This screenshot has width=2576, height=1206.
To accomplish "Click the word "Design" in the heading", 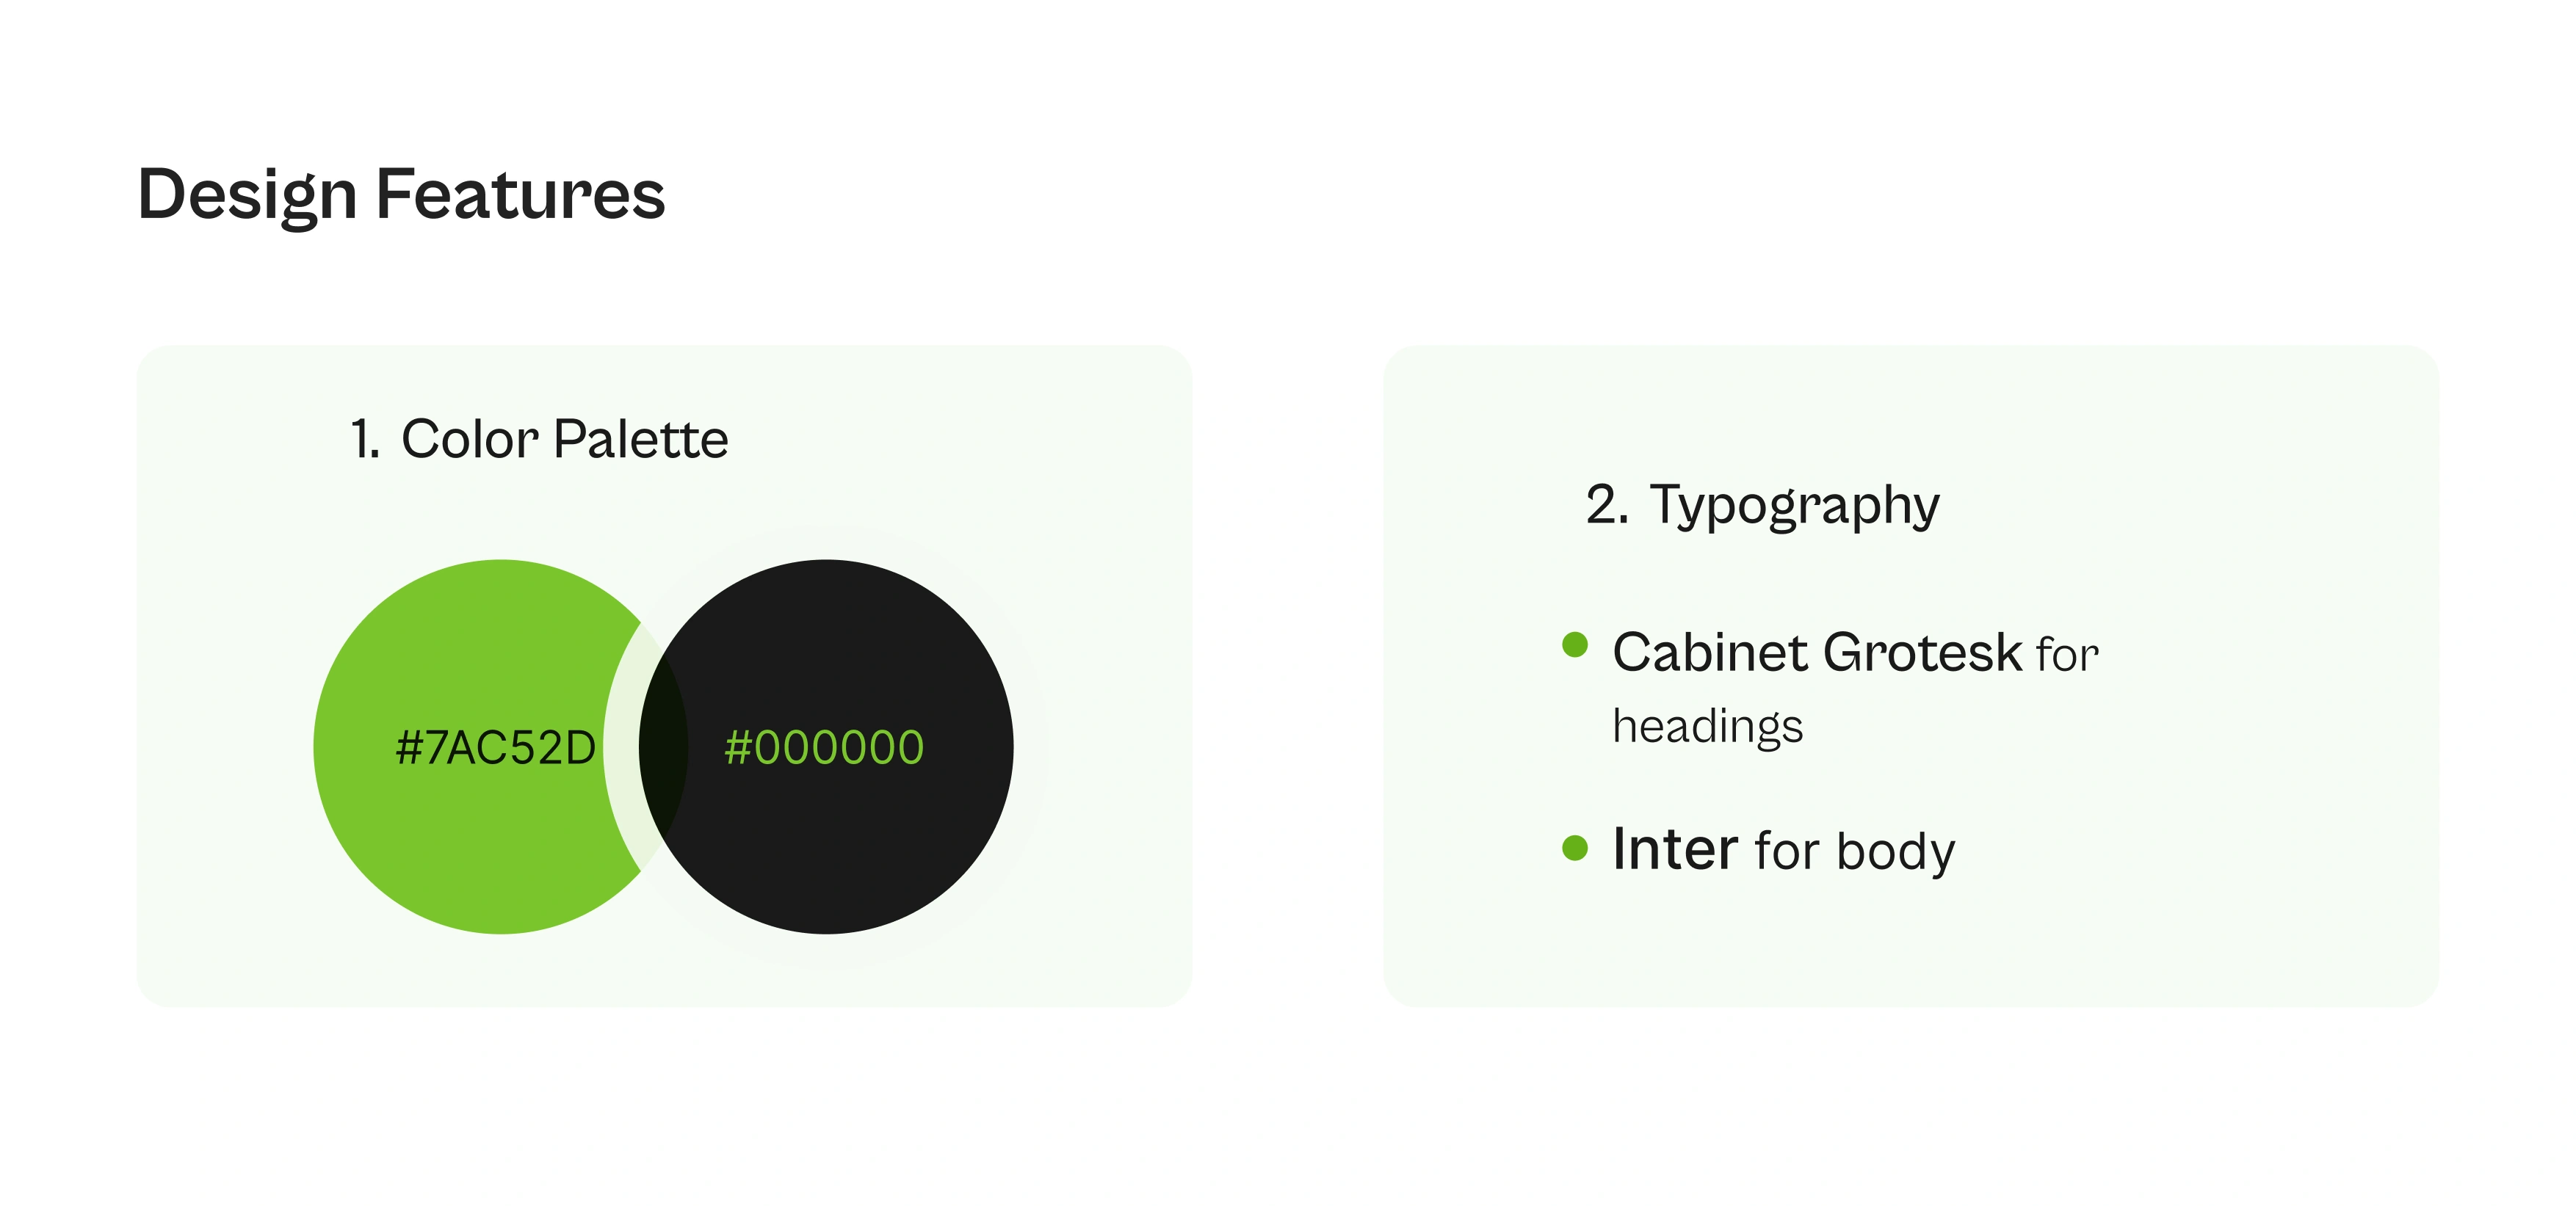I will click(247, 194).
